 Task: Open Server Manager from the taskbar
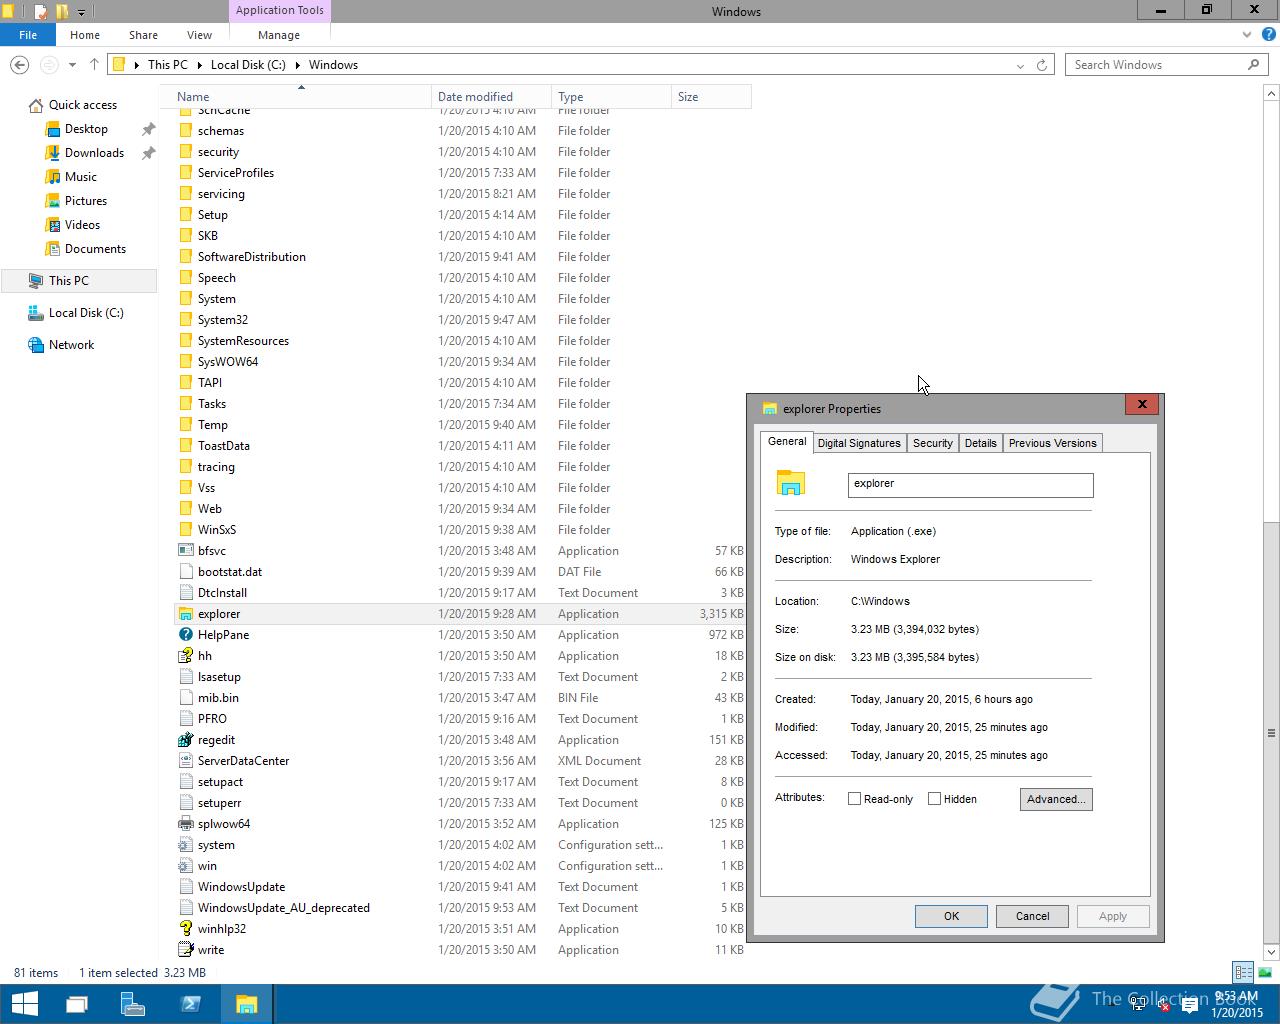pyautogui.click(x=133, y=1004)
